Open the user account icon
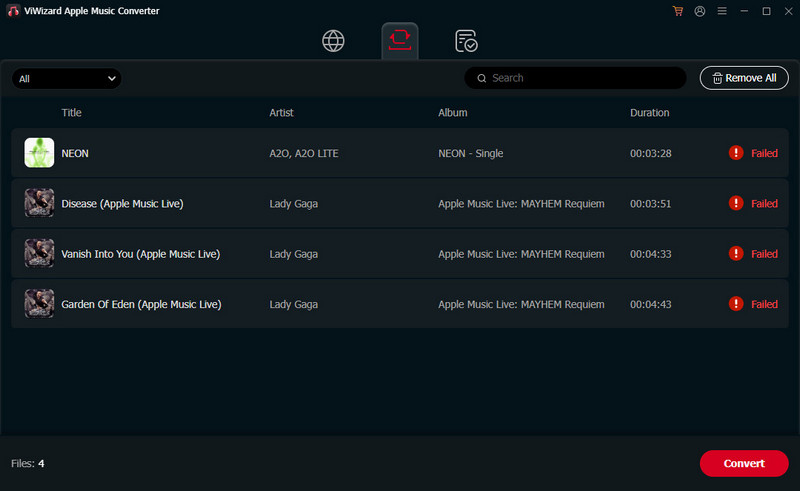The height and width of the screenshot is (491, 800). tap(700, 11)
